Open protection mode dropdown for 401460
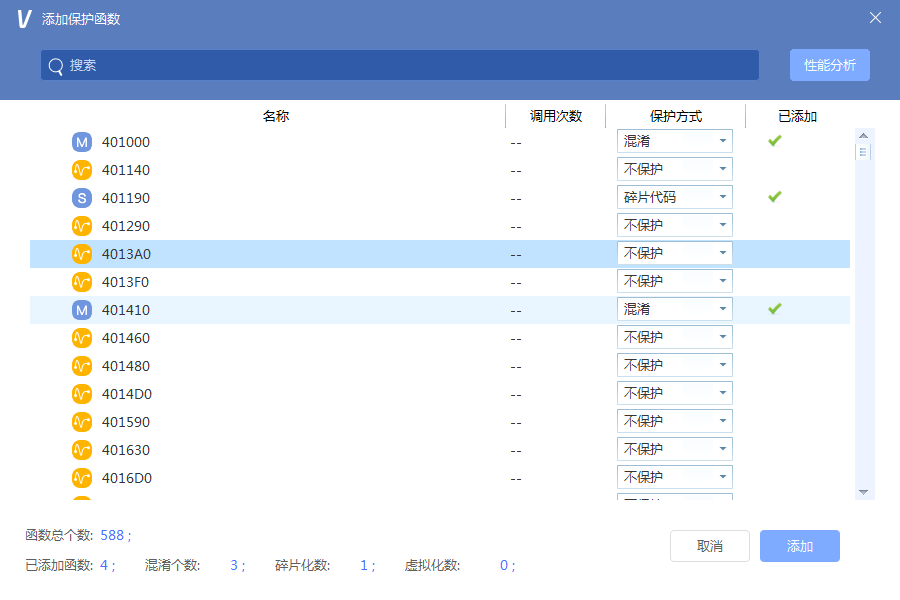The height and width of the screenshot is (600, 900). (x=674, y=337)
